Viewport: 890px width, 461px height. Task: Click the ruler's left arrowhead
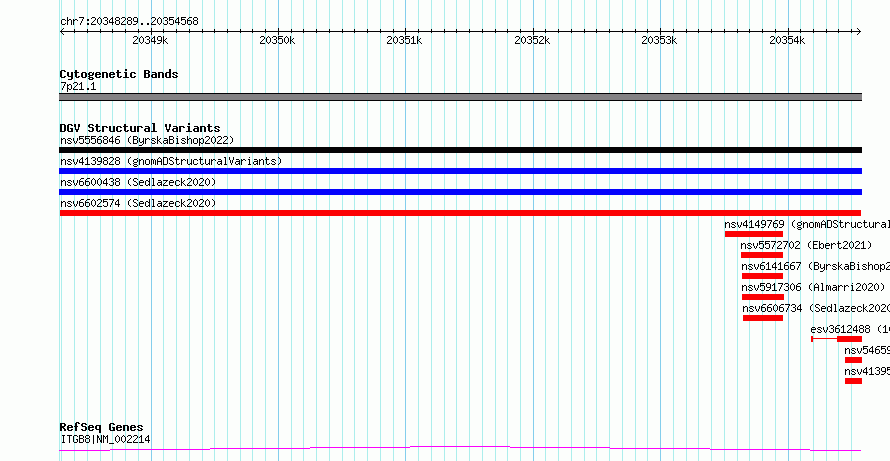[62, 32]
